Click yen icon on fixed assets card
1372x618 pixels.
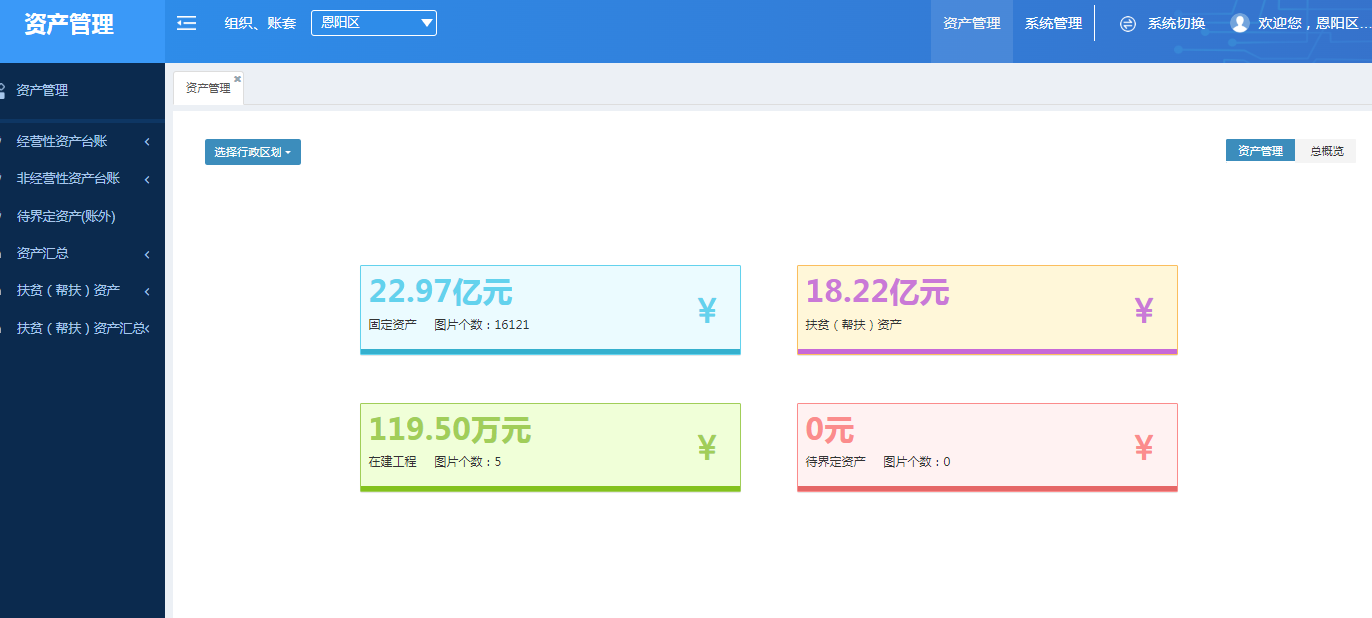(x=707, y=311)
